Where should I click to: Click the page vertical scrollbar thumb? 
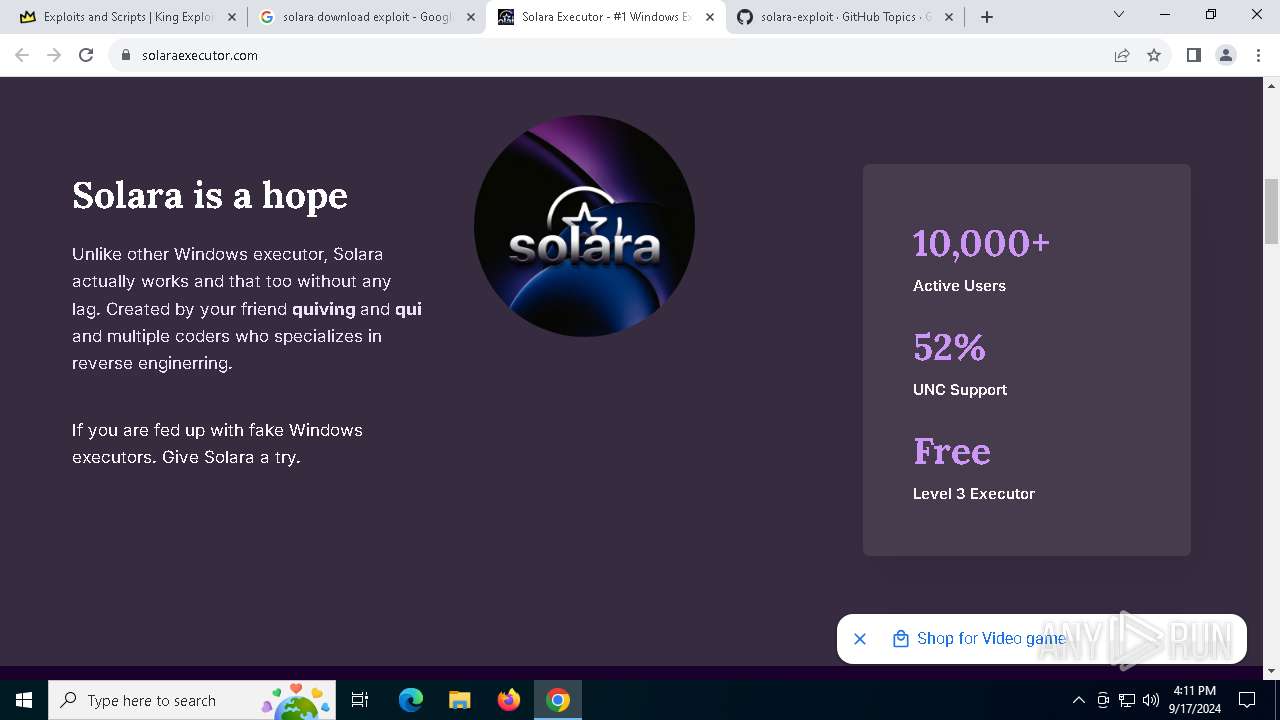click(1271, 212)
